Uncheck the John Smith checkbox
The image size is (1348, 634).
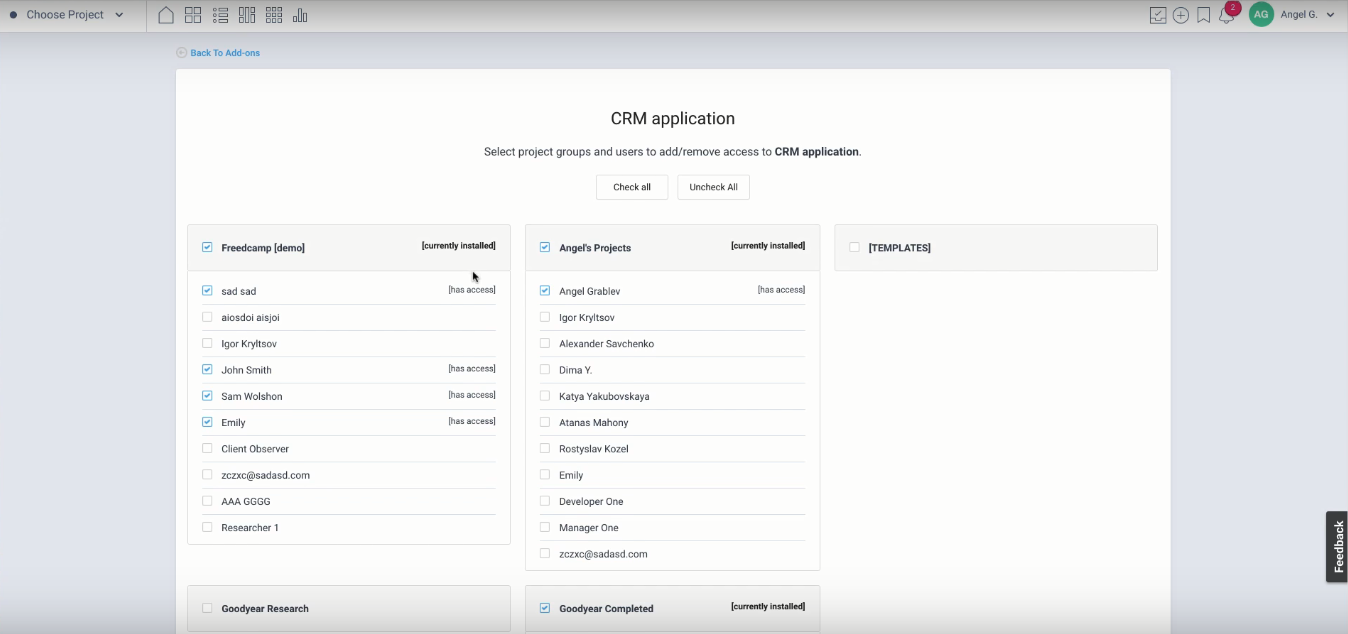click(207, 370)
